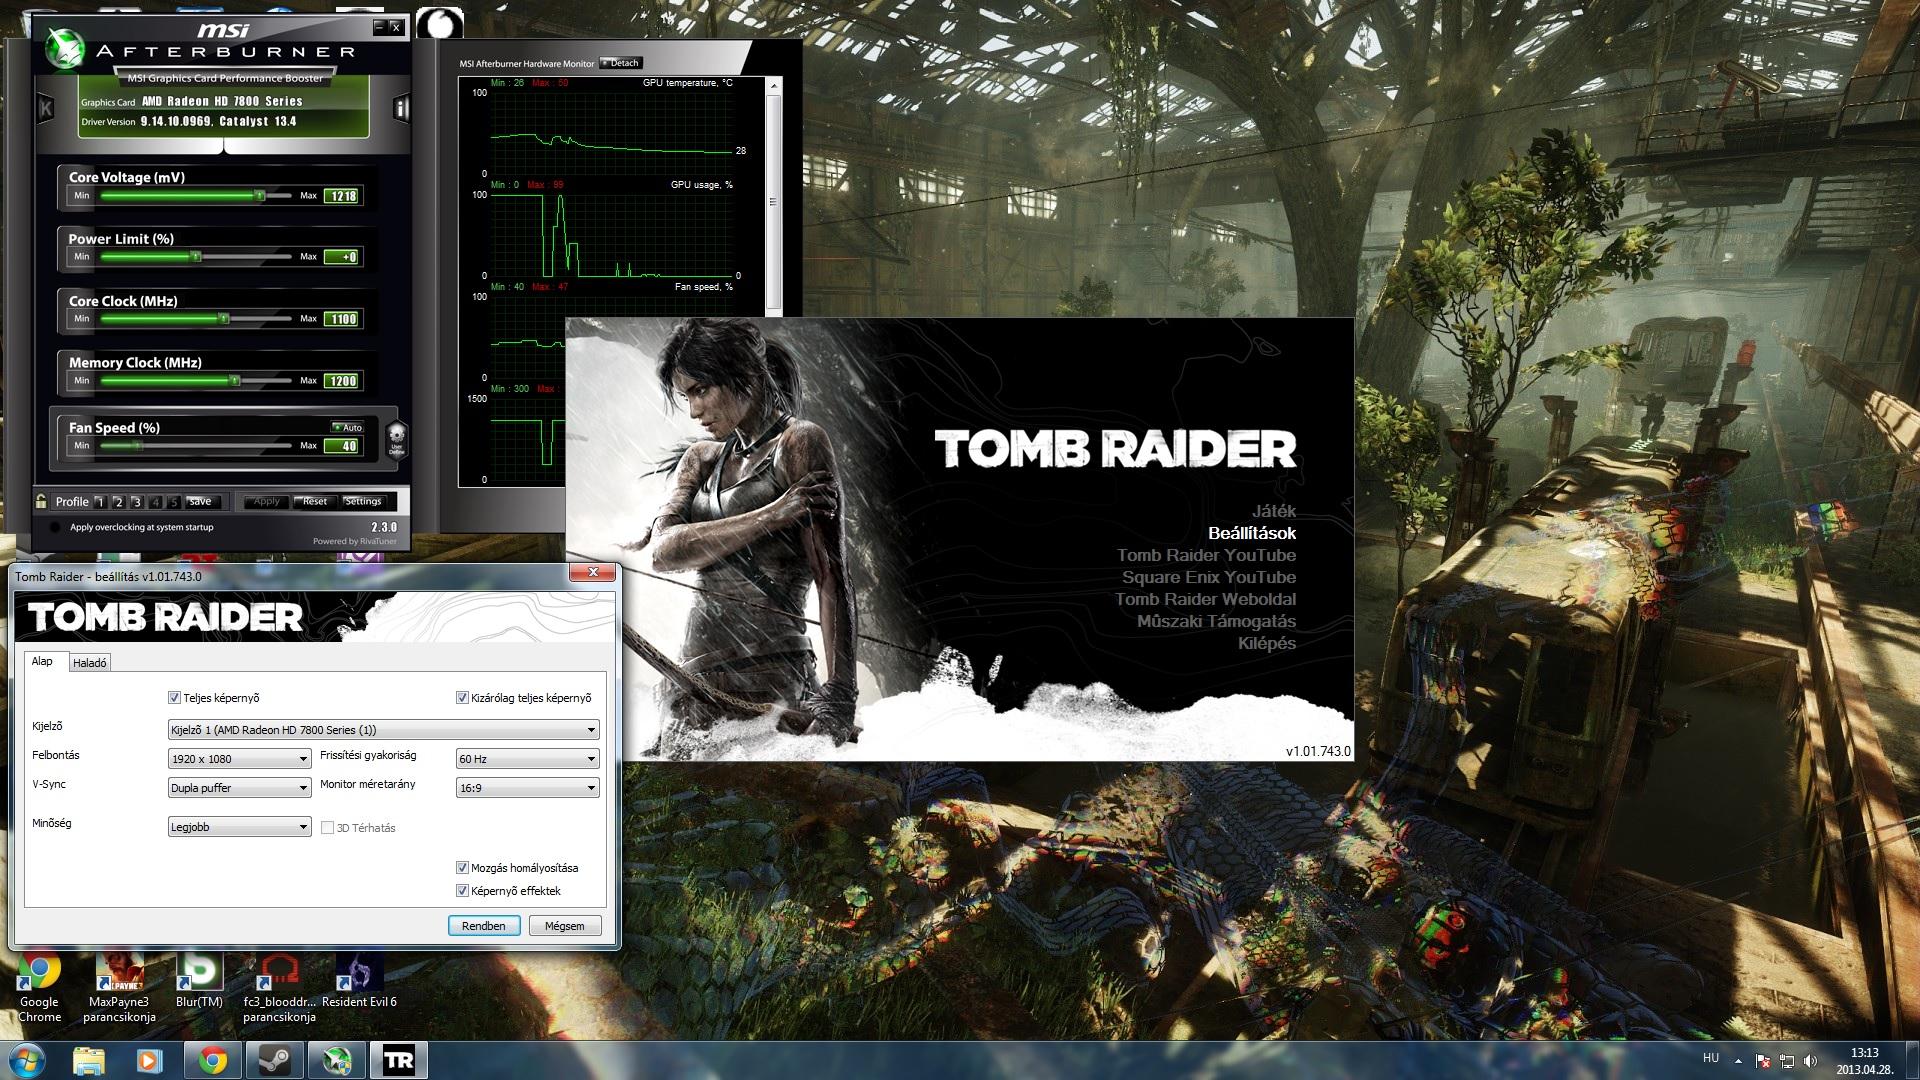This screenshot has height=1080, width=1920.
Task: Click the MSI Afterburner green logo
Action: pos(66,50)
